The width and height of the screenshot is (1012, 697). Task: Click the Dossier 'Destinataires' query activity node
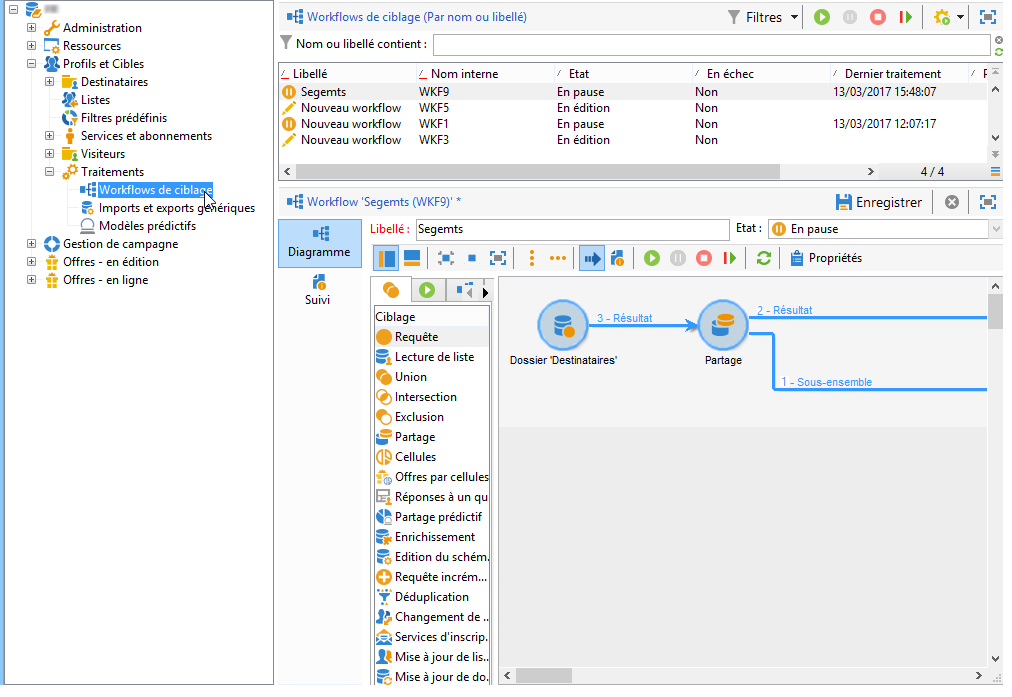pyautogui.click(x=563, y=325)
